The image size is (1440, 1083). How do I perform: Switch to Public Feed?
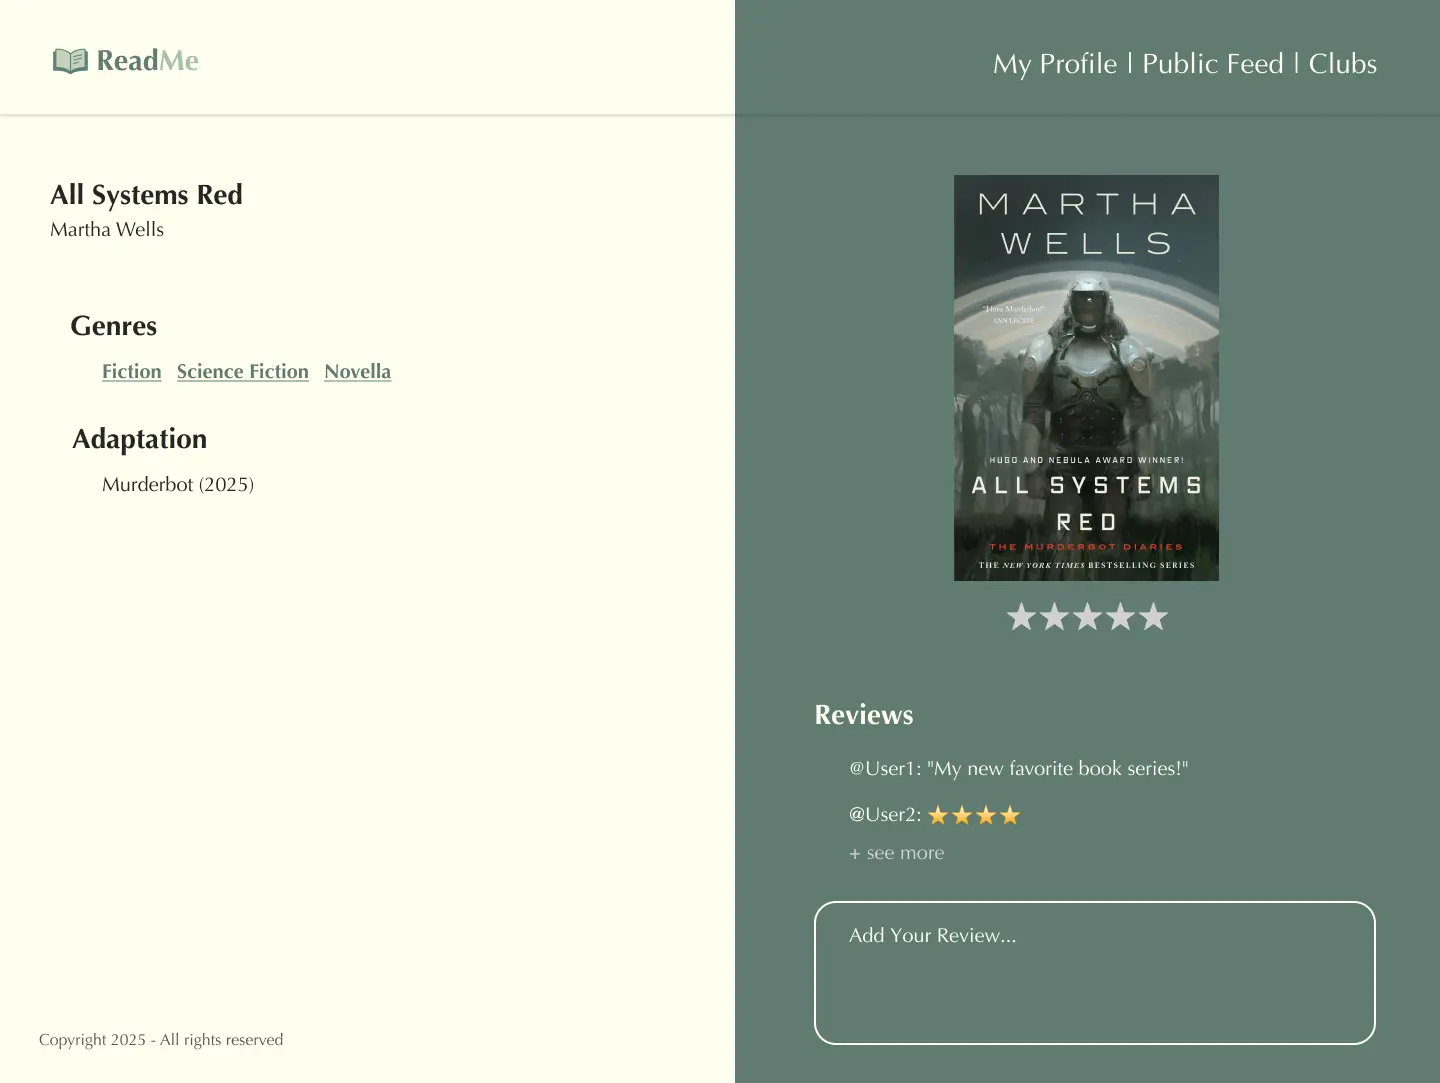[1213, 63]
